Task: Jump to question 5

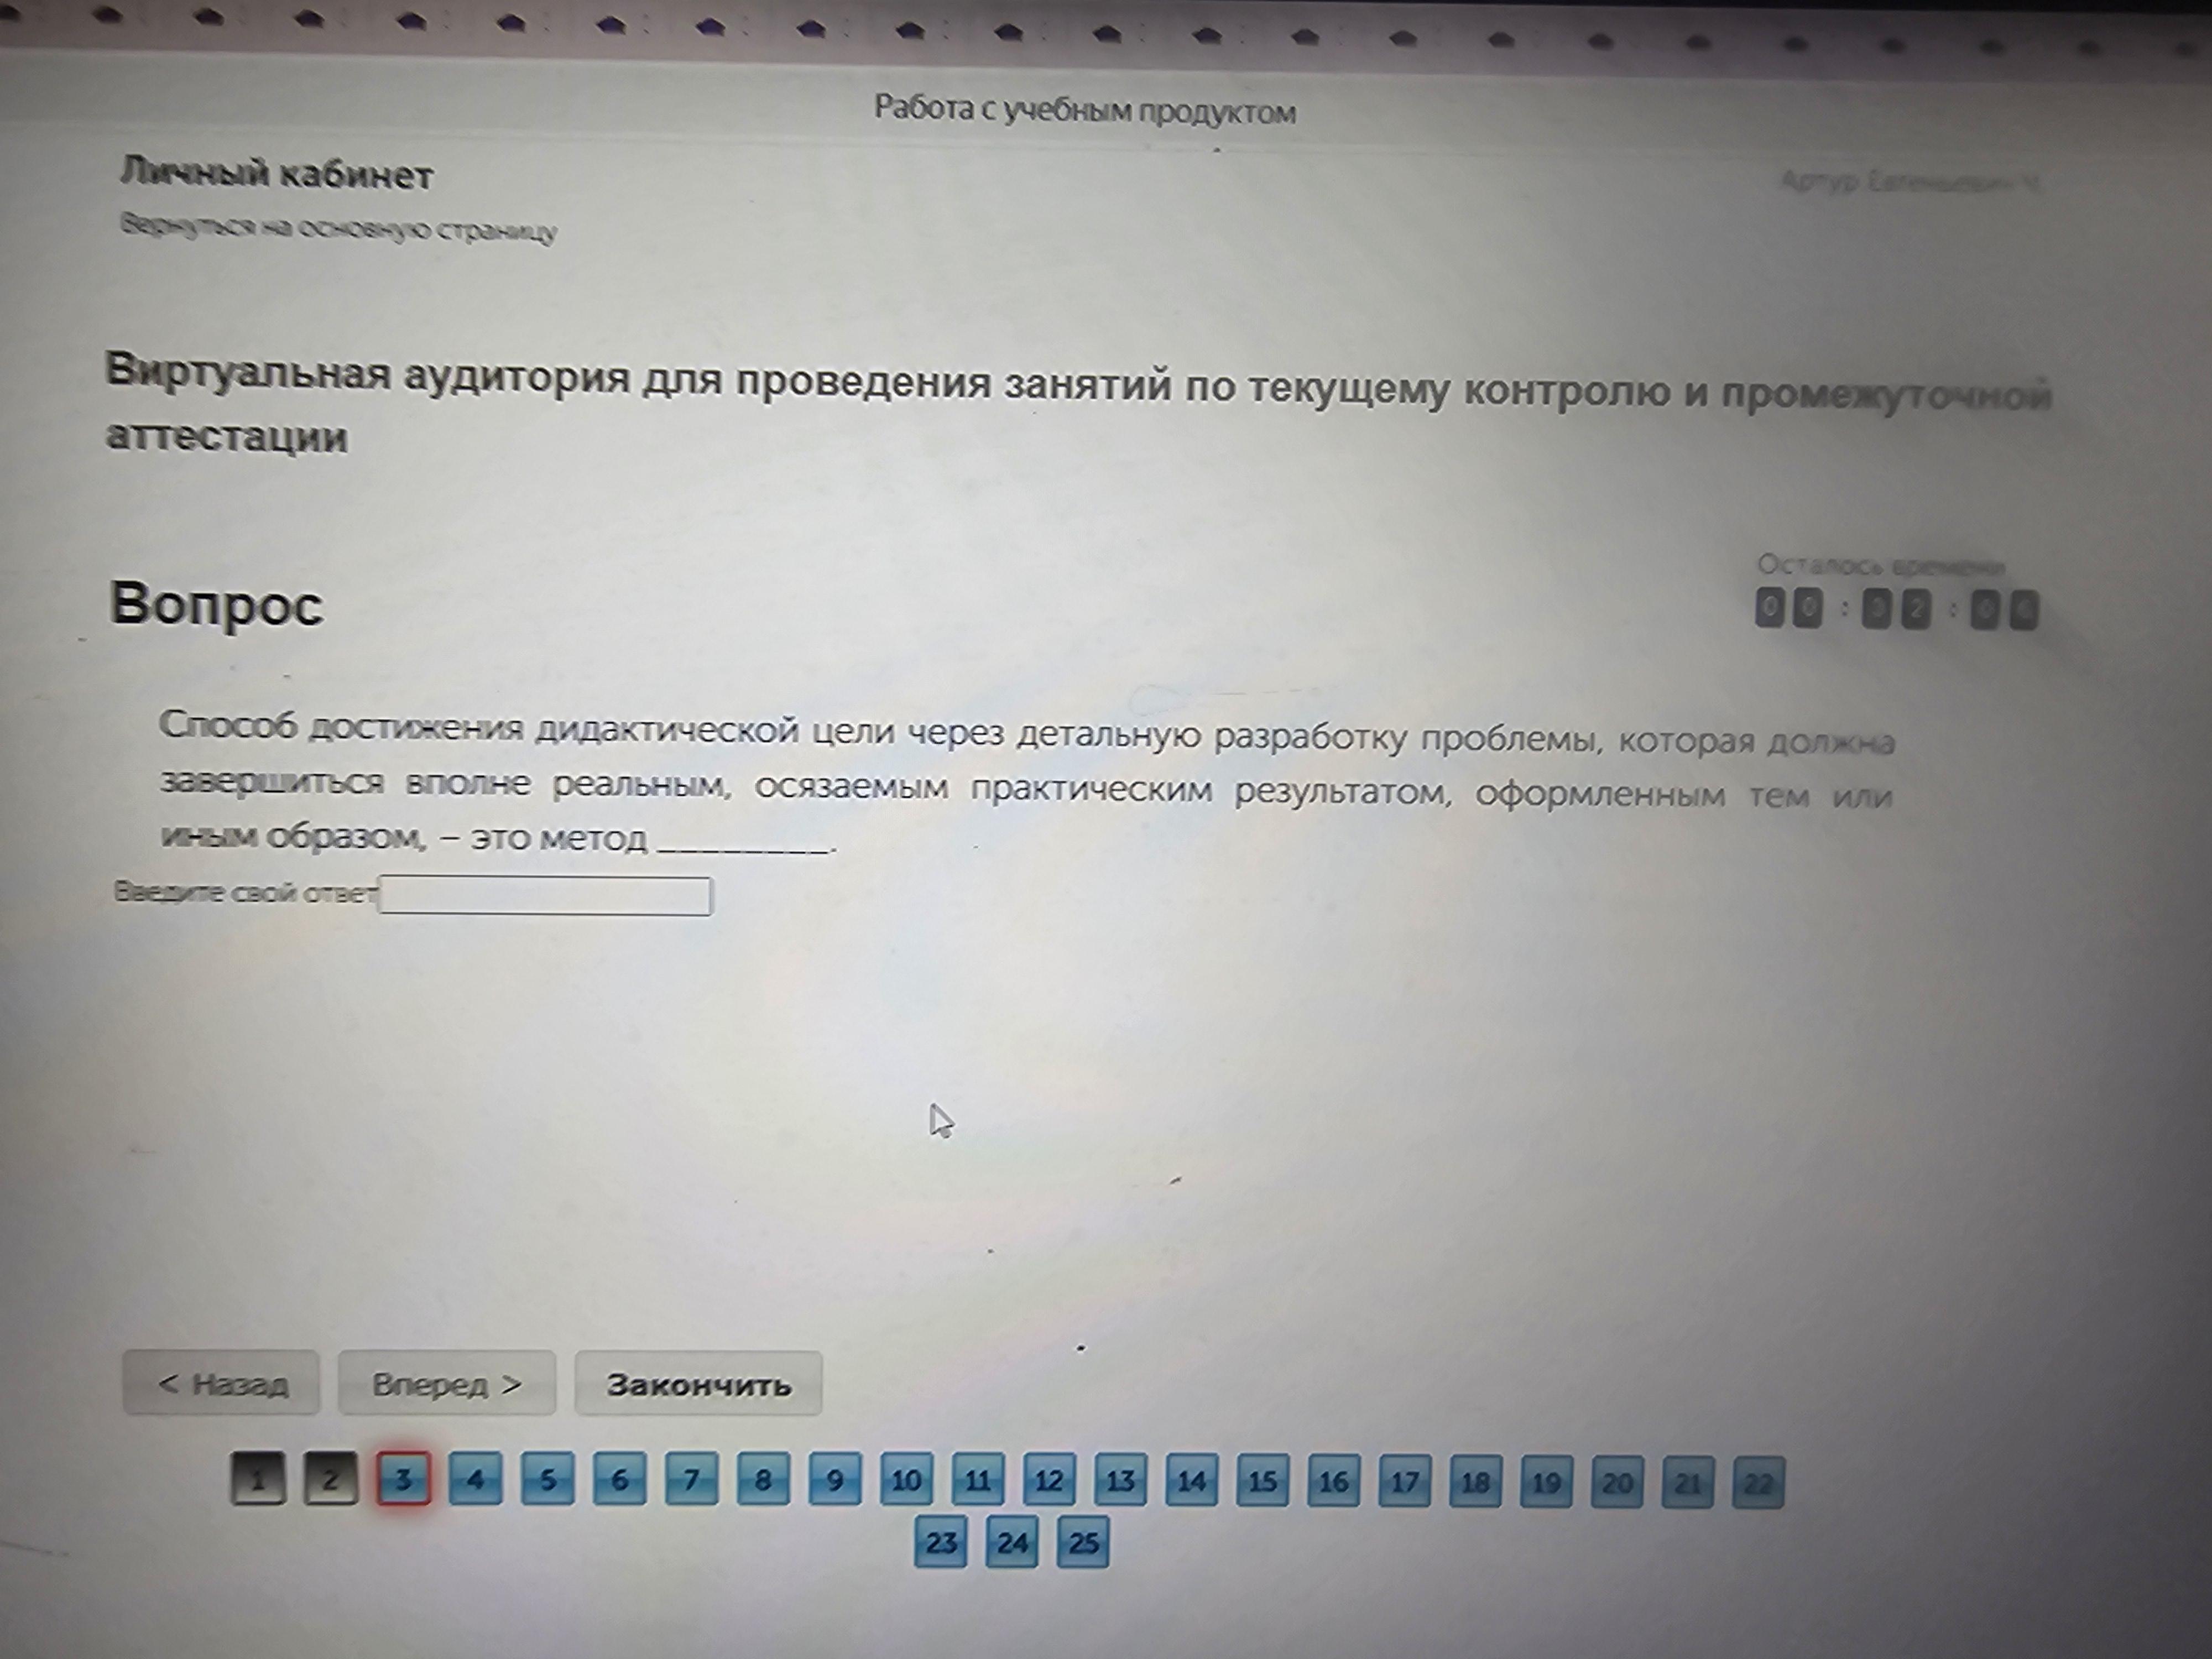Action: (548, 1480)
